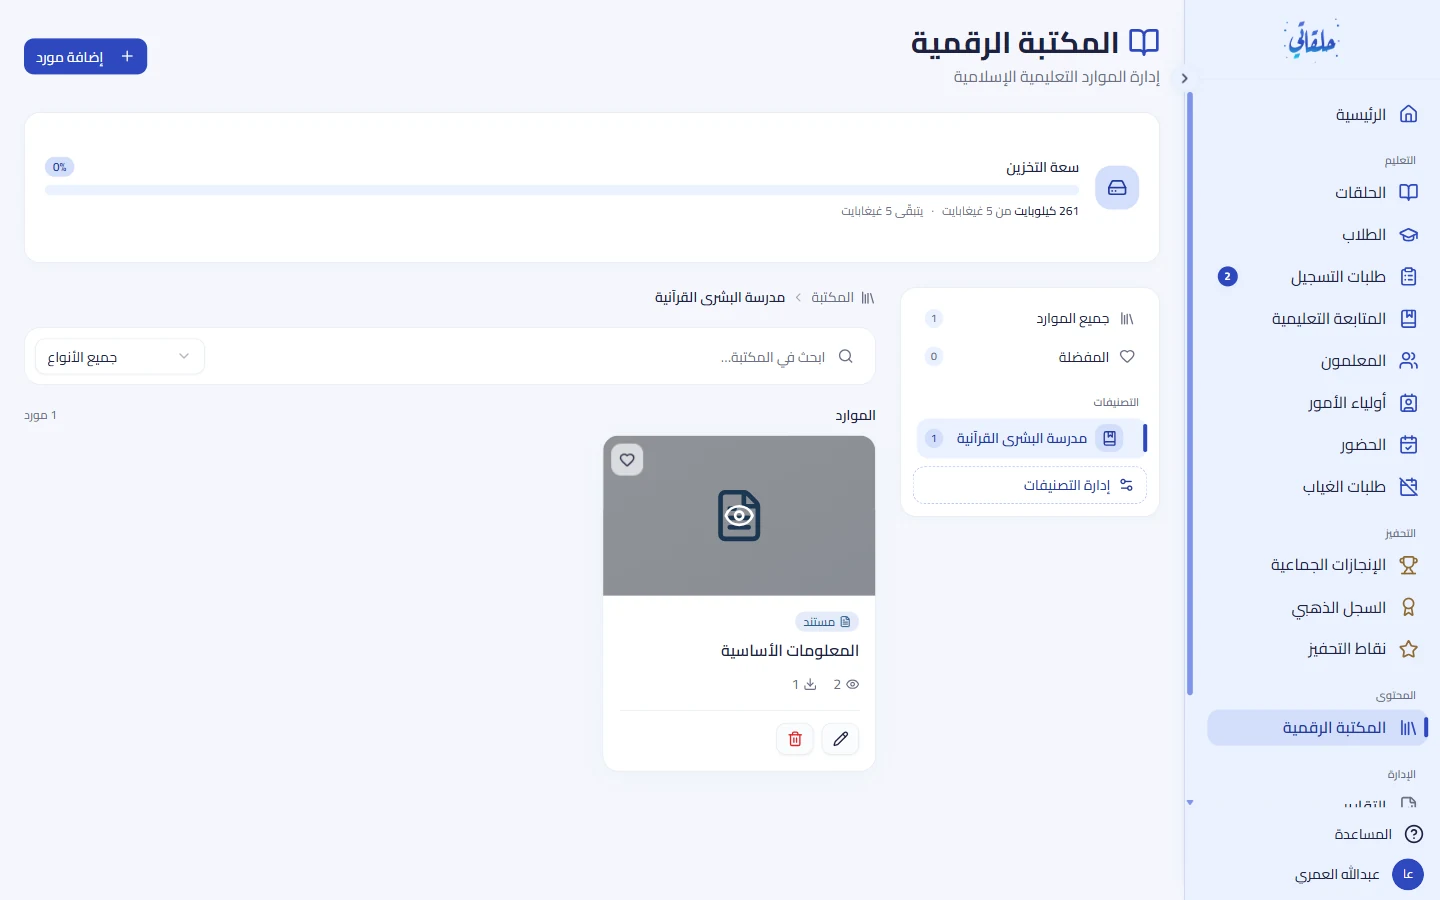Click the magnifier search icon

(x=846, y=356)
